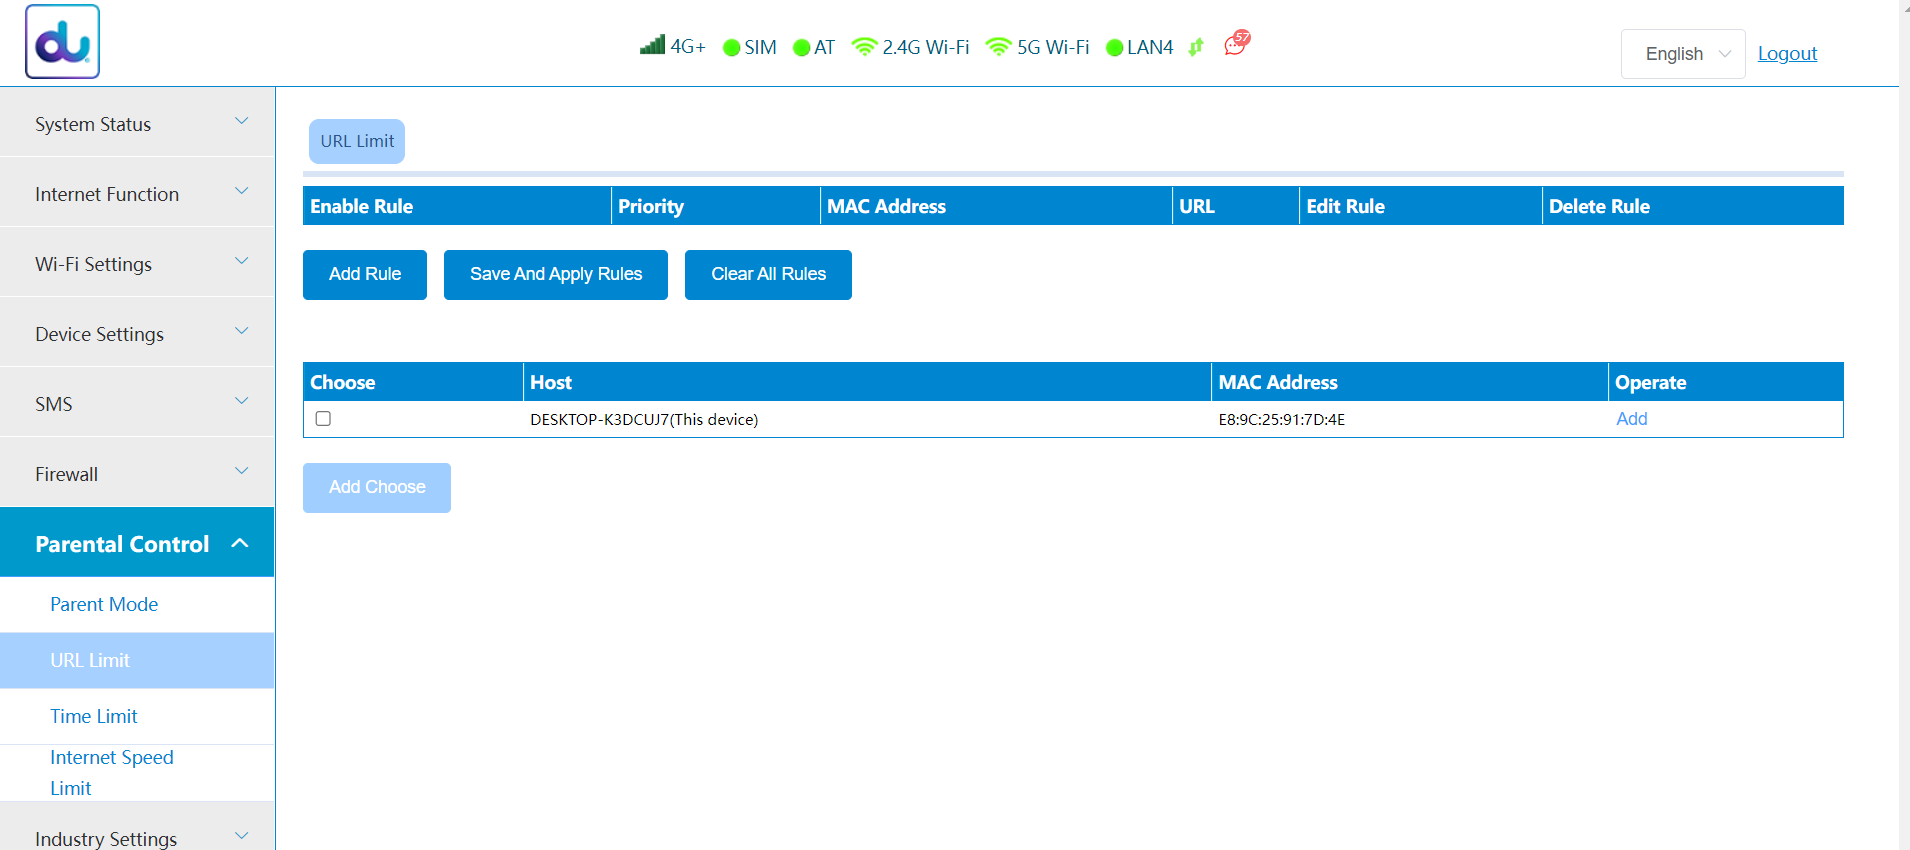Image resolution: width=1910 pixels, height=850 pixels.
Task: Open the English language dropdown
Action: pos(1682,54)
